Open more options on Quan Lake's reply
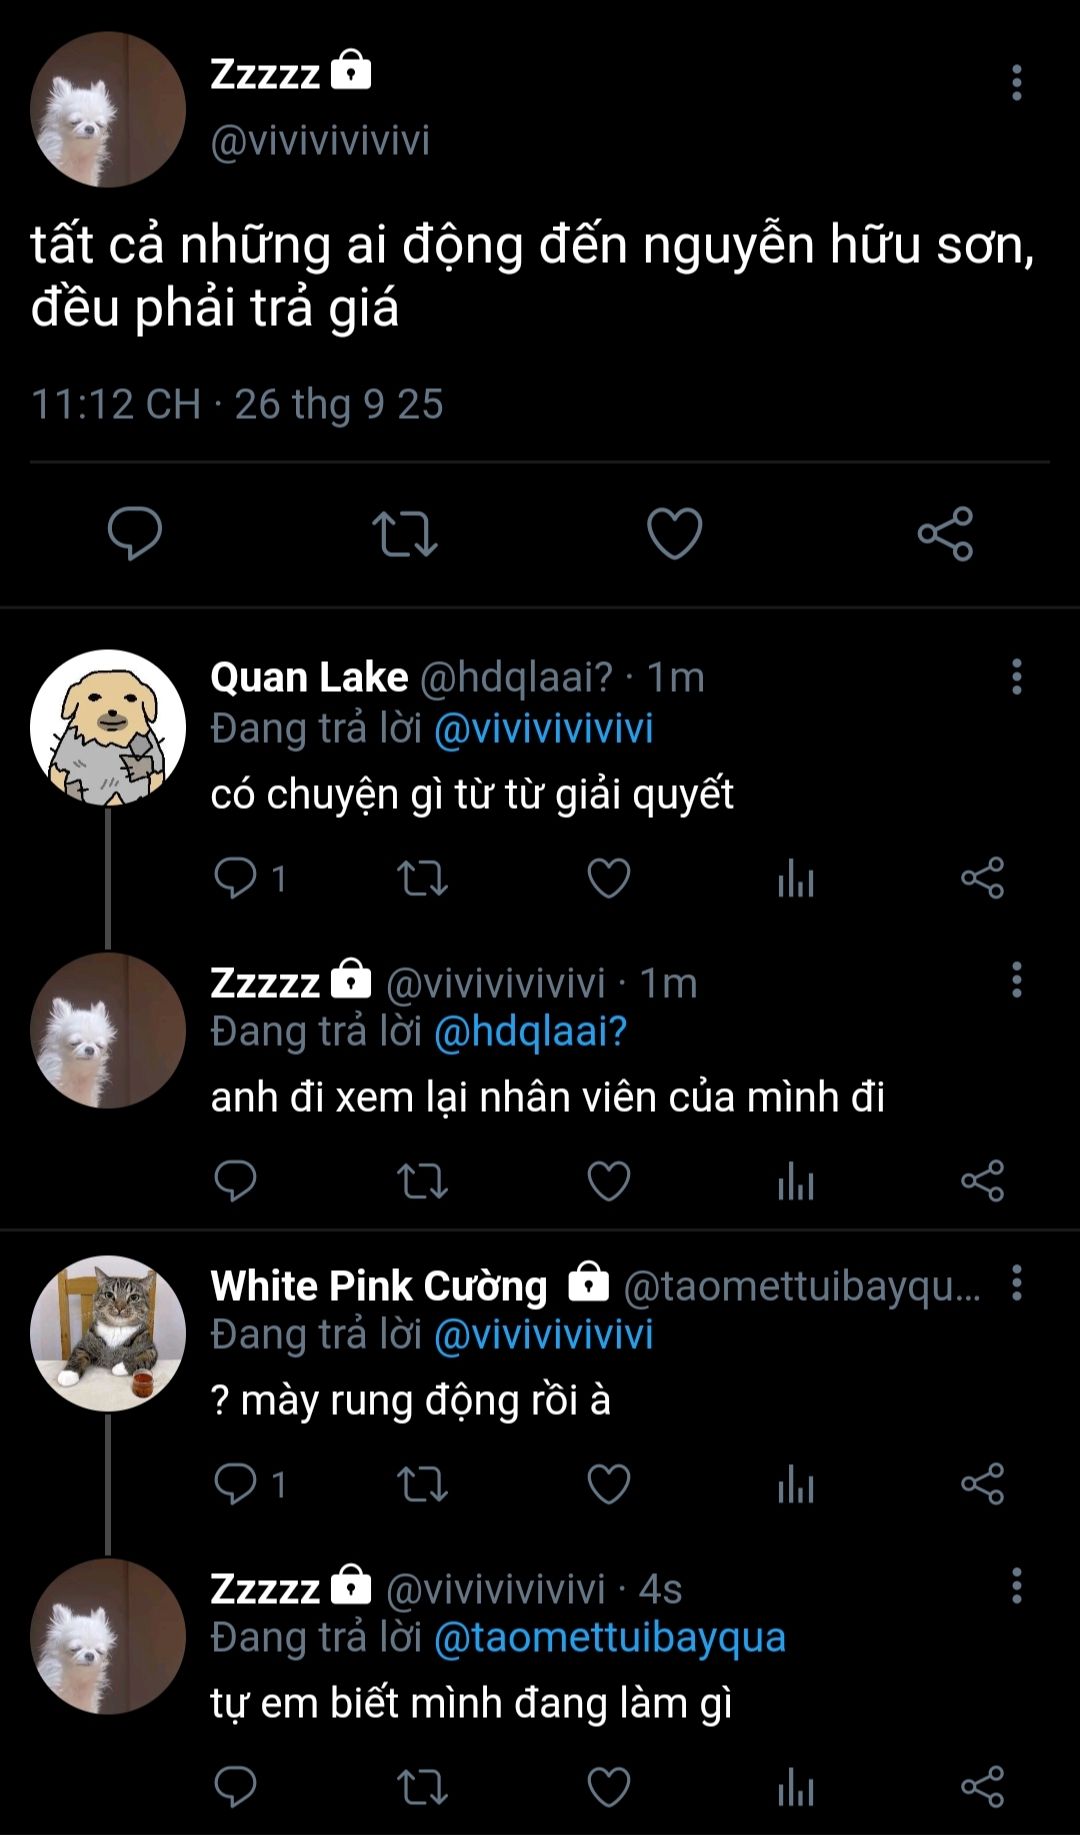 coord(1016,677)
